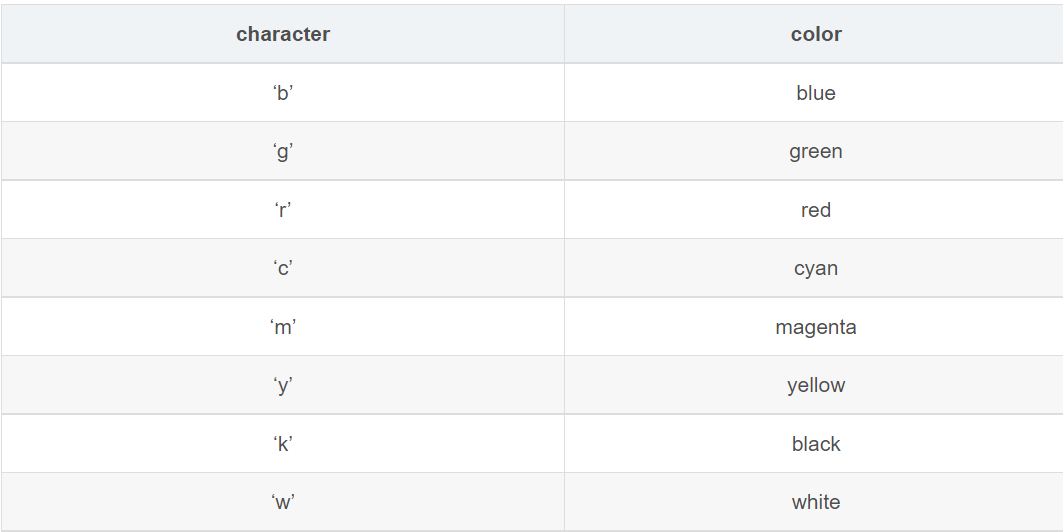The width and height of the screenshot is (1063, 532).
Task: Click the quote mark before the letter m
Action: point(272,321)
